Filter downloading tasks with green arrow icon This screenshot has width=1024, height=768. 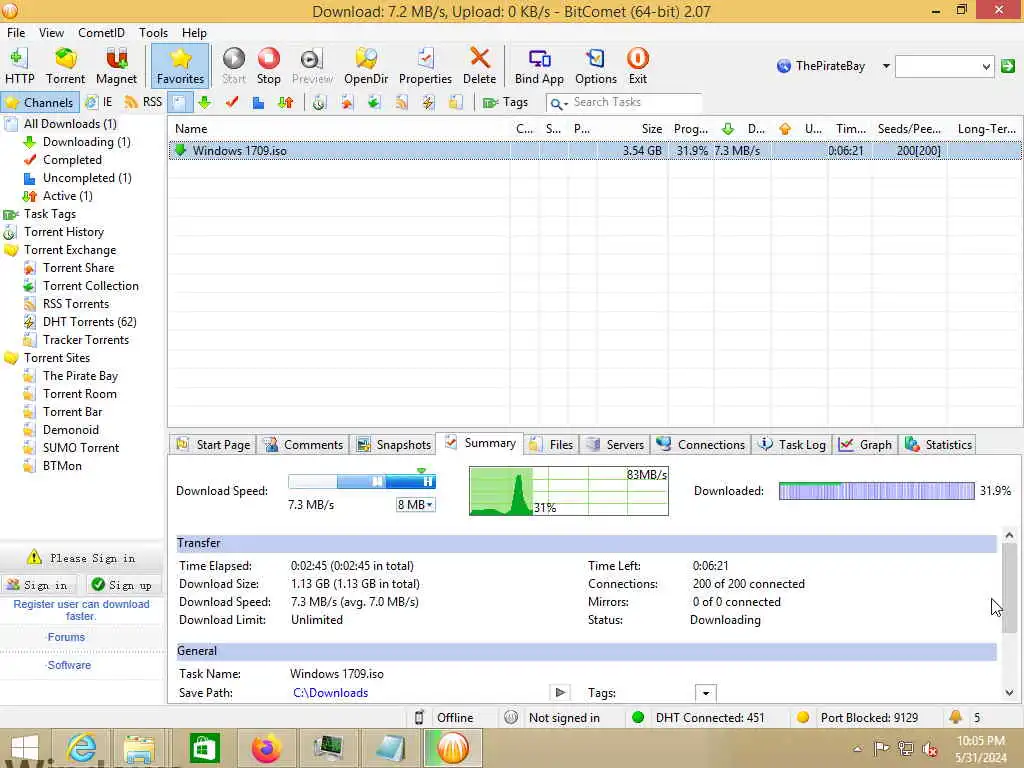tap(204, 103)
